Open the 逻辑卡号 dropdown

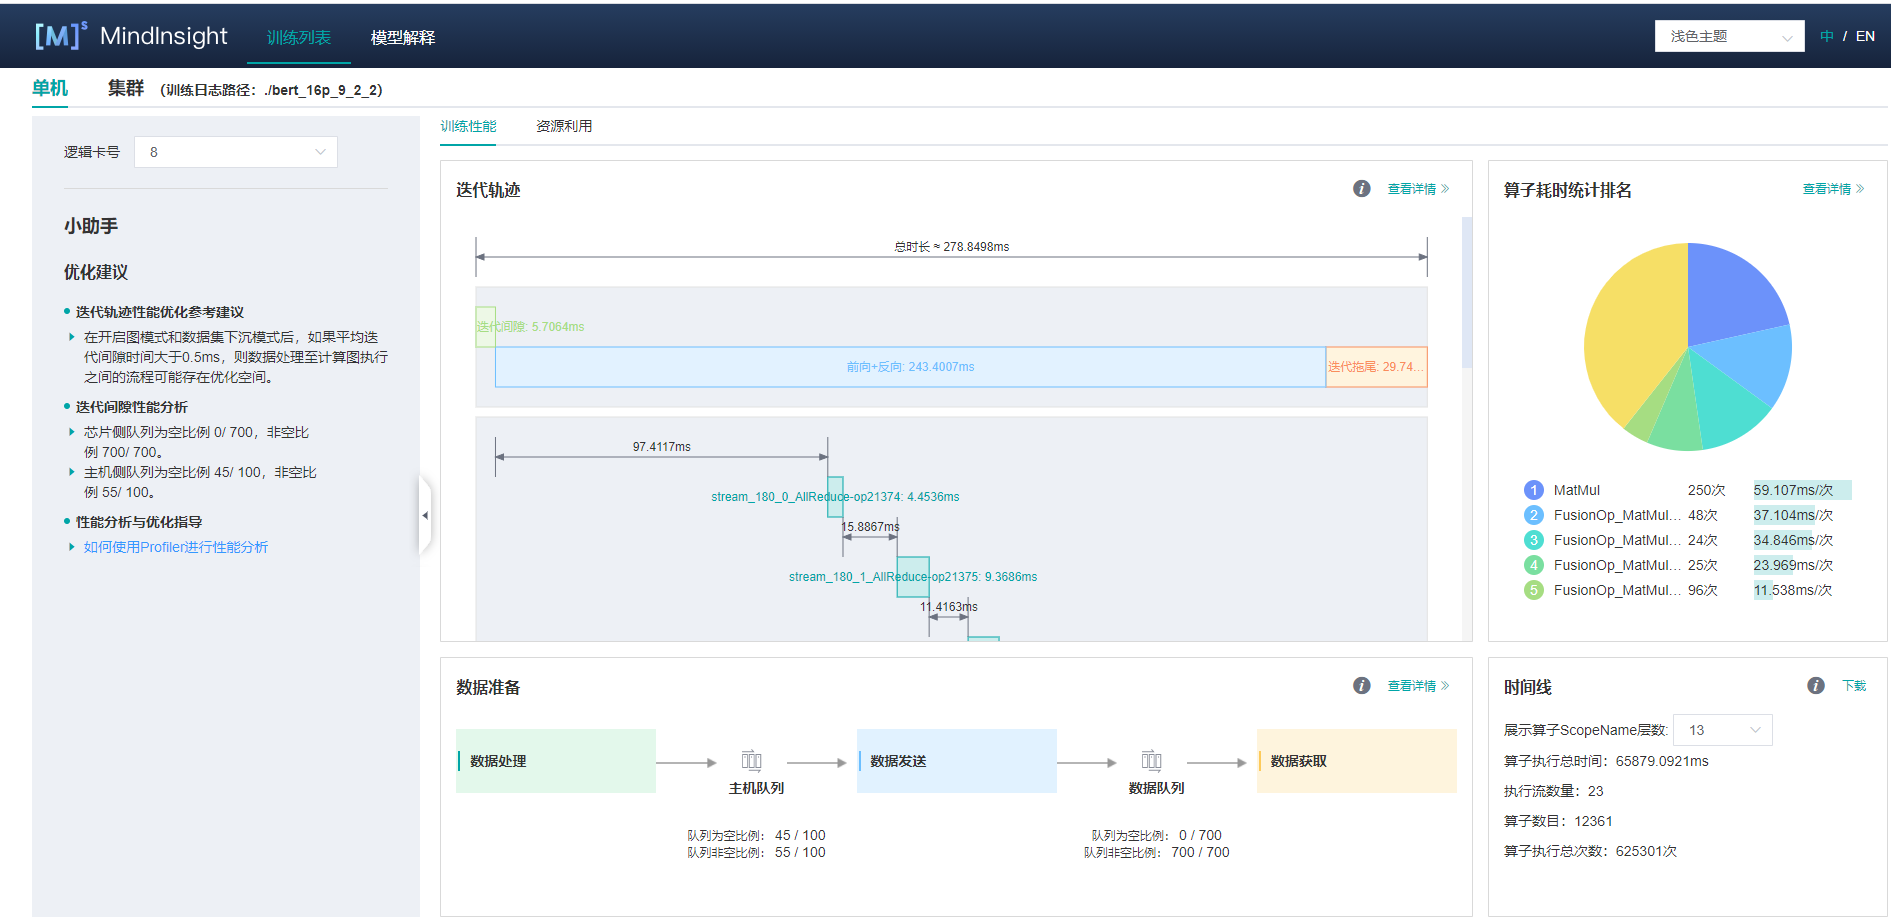(x=236, y=152)
